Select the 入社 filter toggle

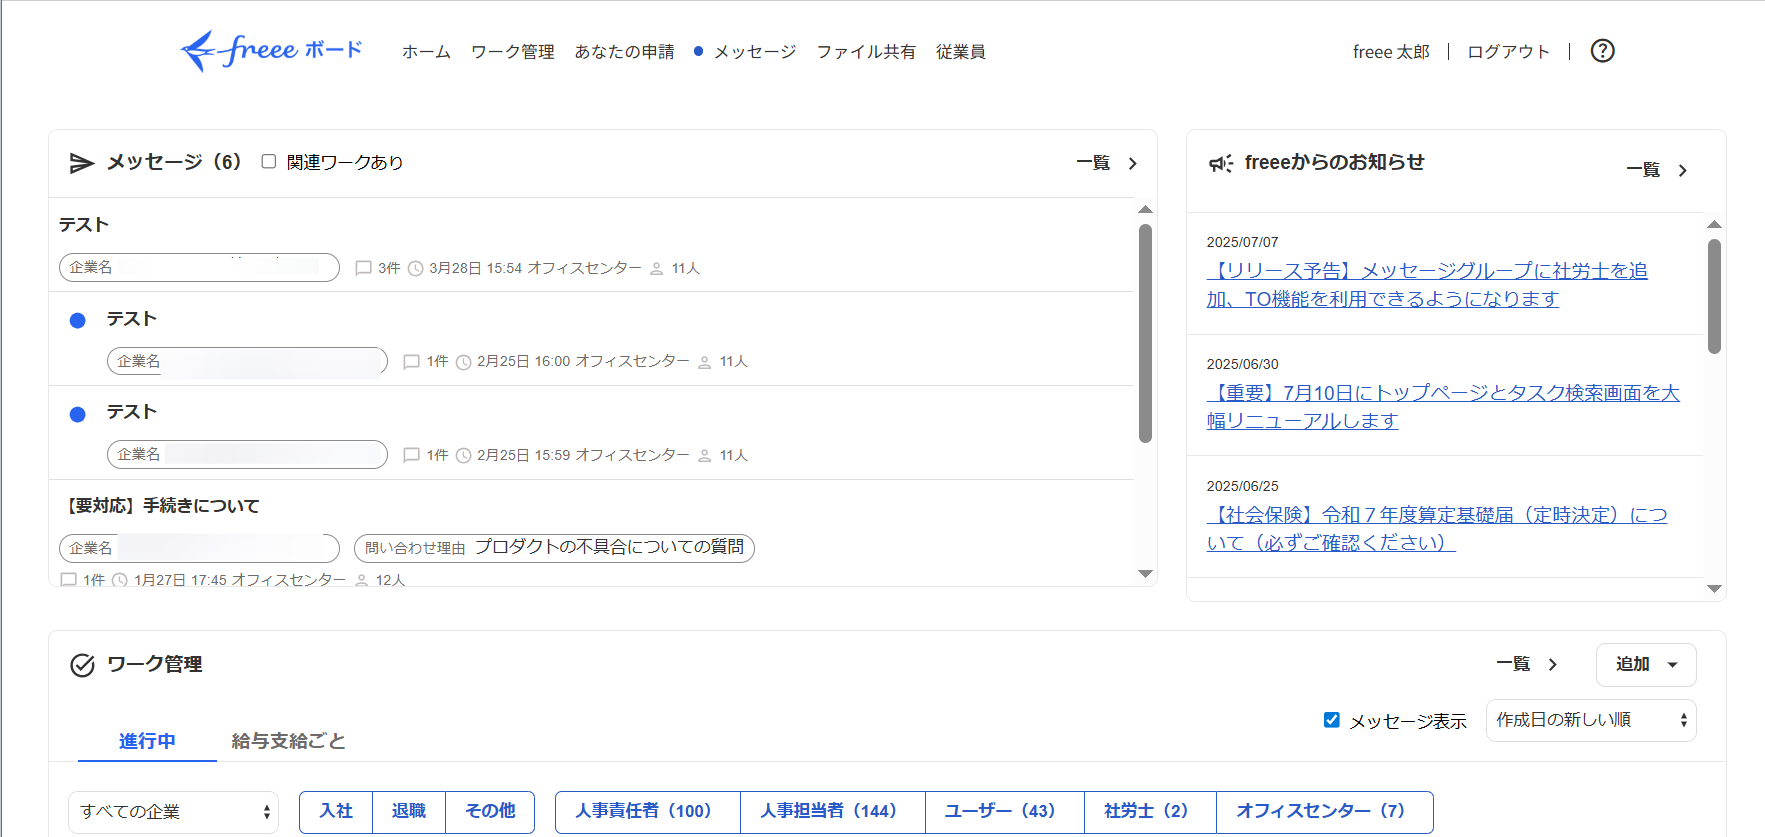tap(336, 811)
